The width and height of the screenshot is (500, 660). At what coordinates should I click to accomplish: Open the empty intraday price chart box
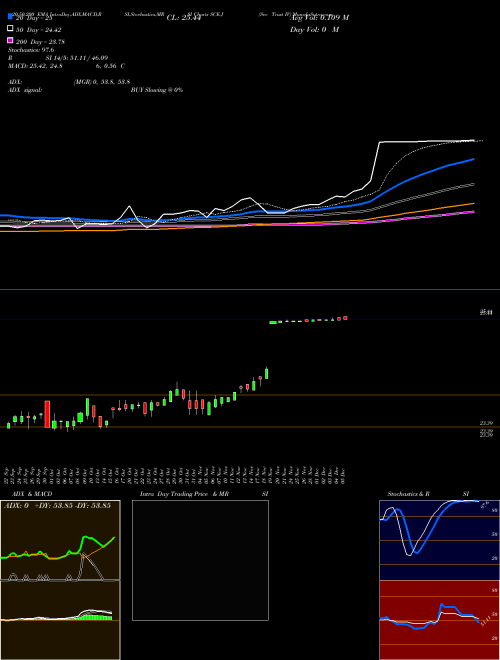tap(200, 560)
